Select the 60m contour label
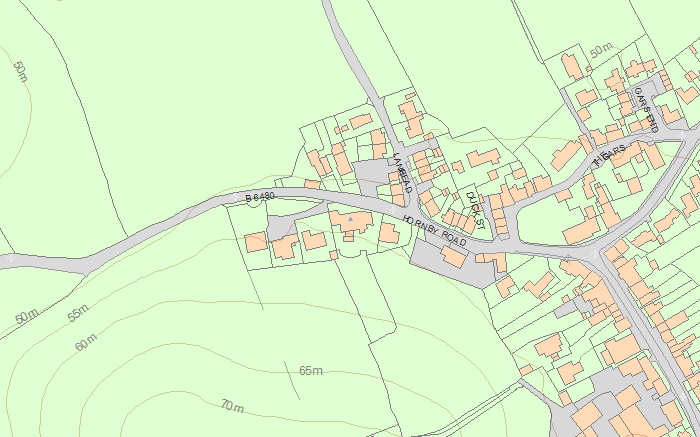Image resolution: width=700 pixels, height=437 pixels. [86, 342]
